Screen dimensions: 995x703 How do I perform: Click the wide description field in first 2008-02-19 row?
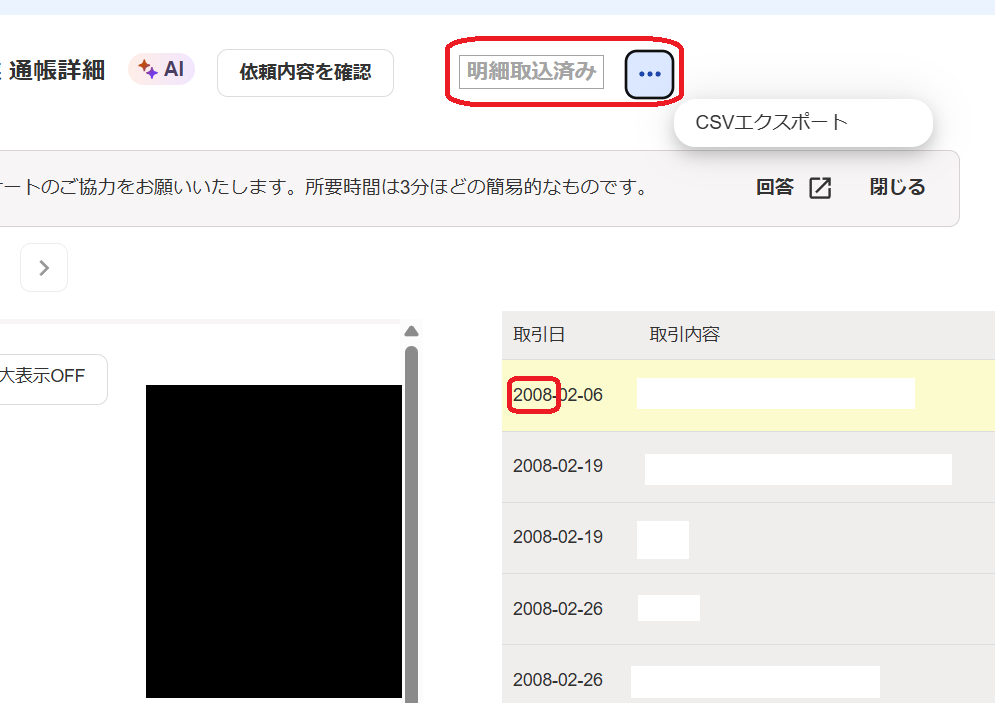[798, 469]
